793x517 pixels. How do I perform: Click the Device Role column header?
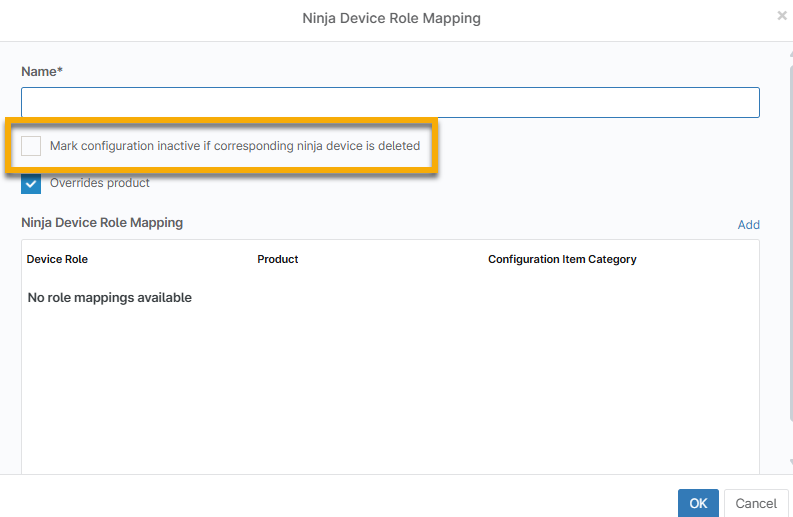point(57,259)
